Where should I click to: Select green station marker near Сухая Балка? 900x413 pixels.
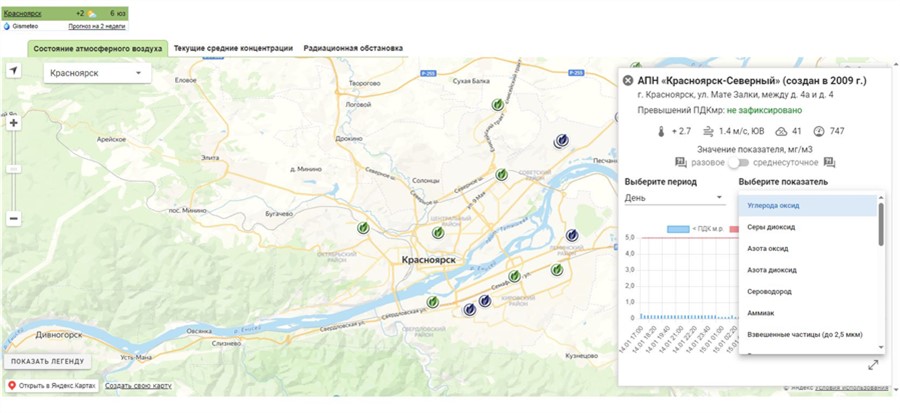(498, 104)
